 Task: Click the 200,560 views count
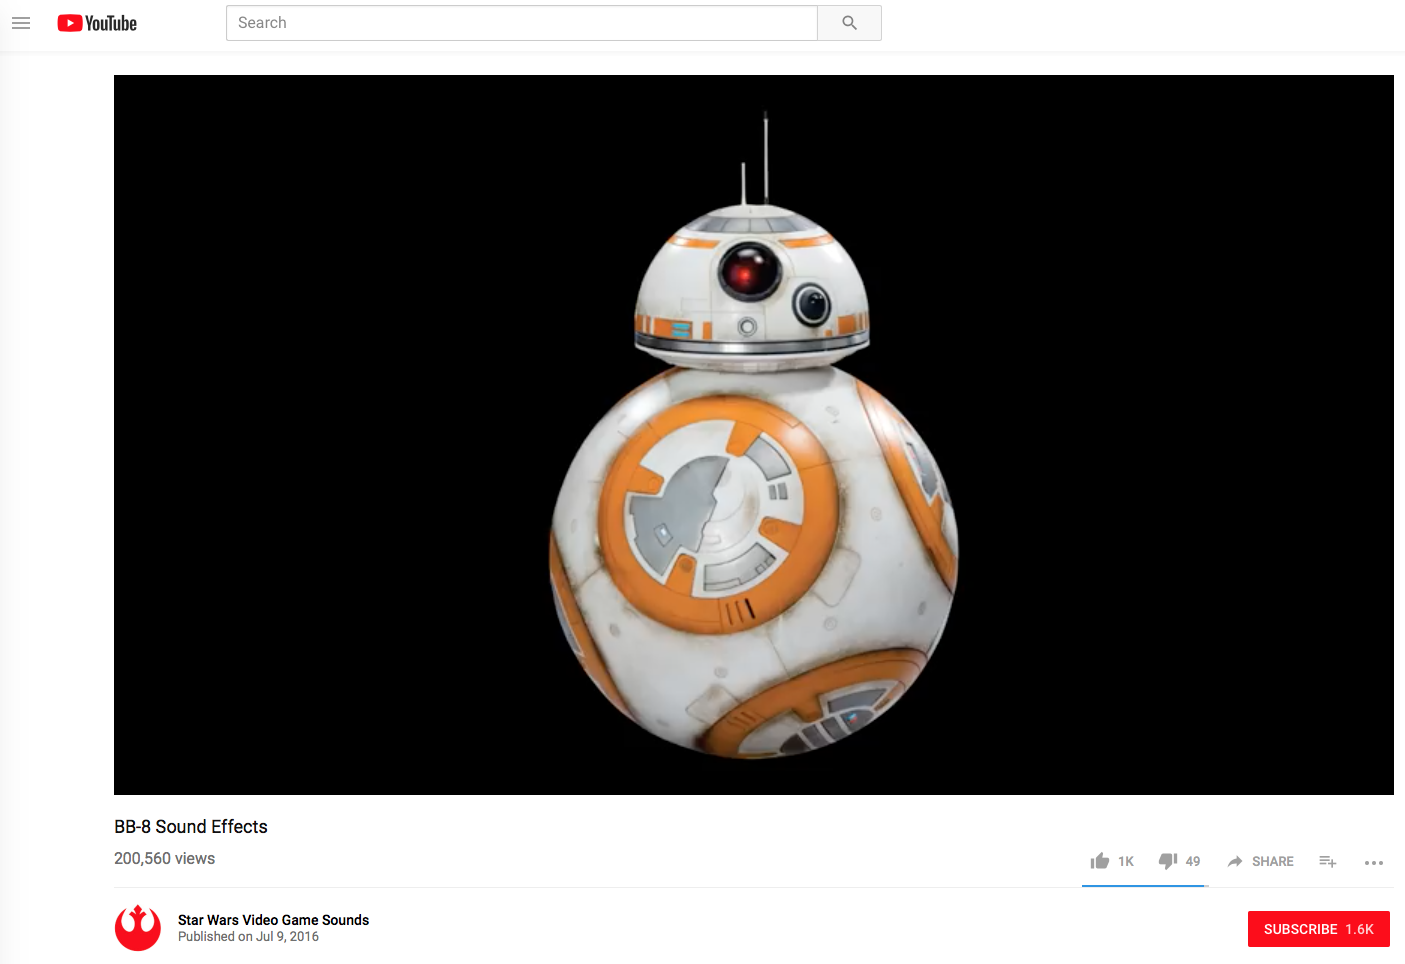(164, 859)
